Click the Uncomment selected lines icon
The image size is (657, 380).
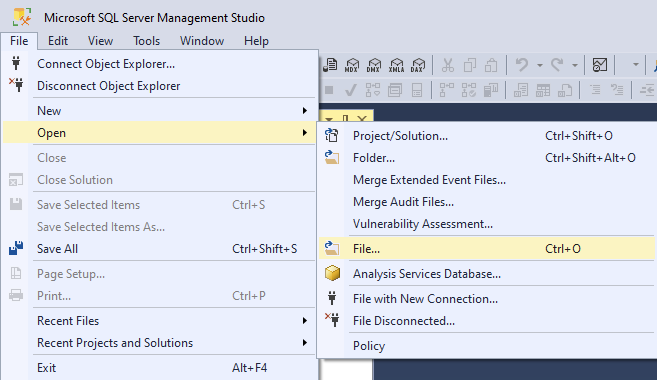click(617, 90)
